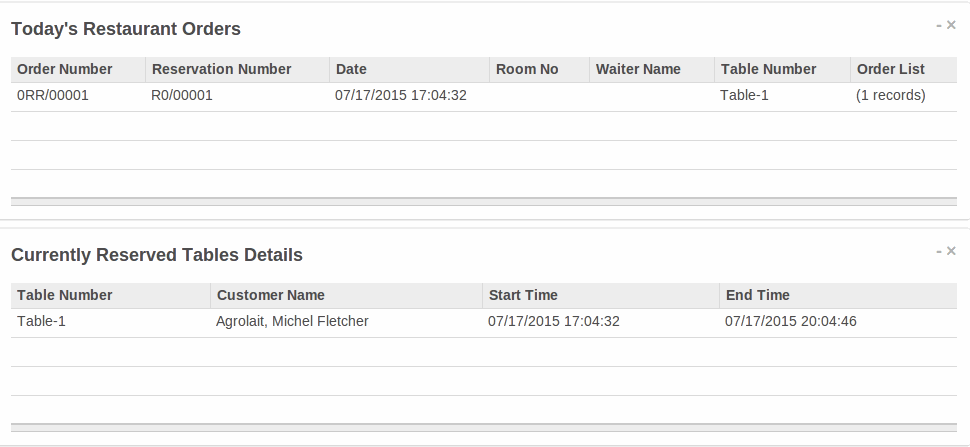
Task: Click the Waiter Name column header
Action: [638, 69]
